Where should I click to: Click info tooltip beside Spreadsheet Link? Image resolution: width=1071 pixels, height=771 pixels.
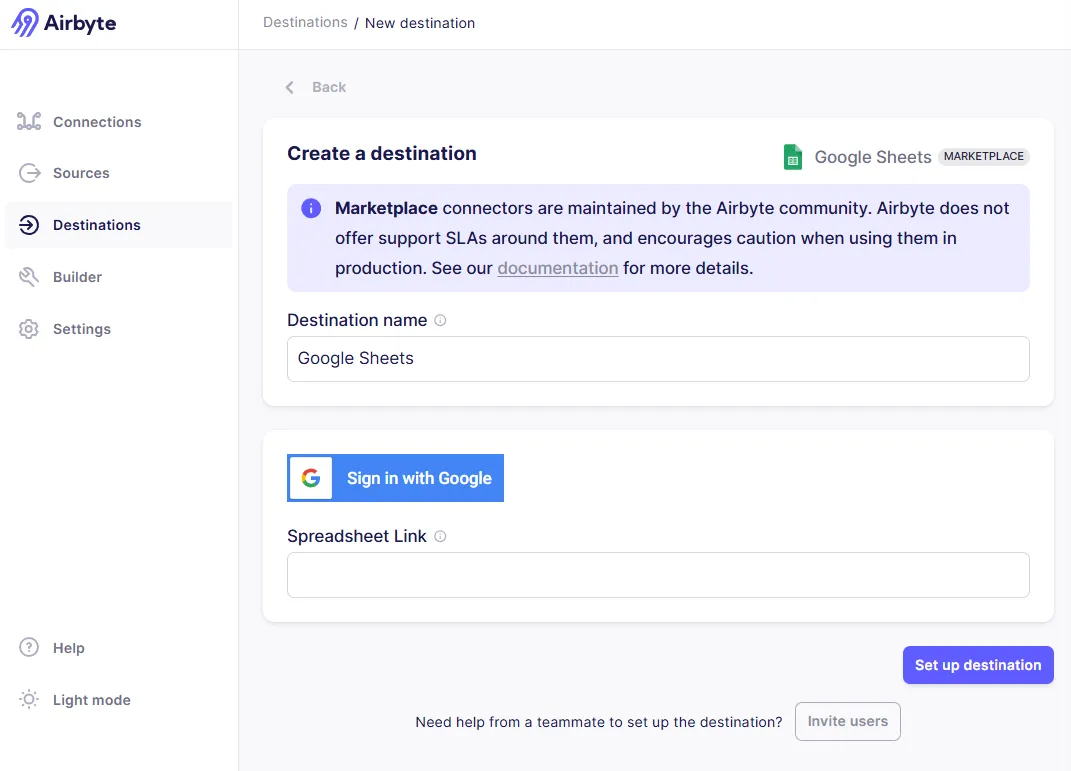point(441,536)
